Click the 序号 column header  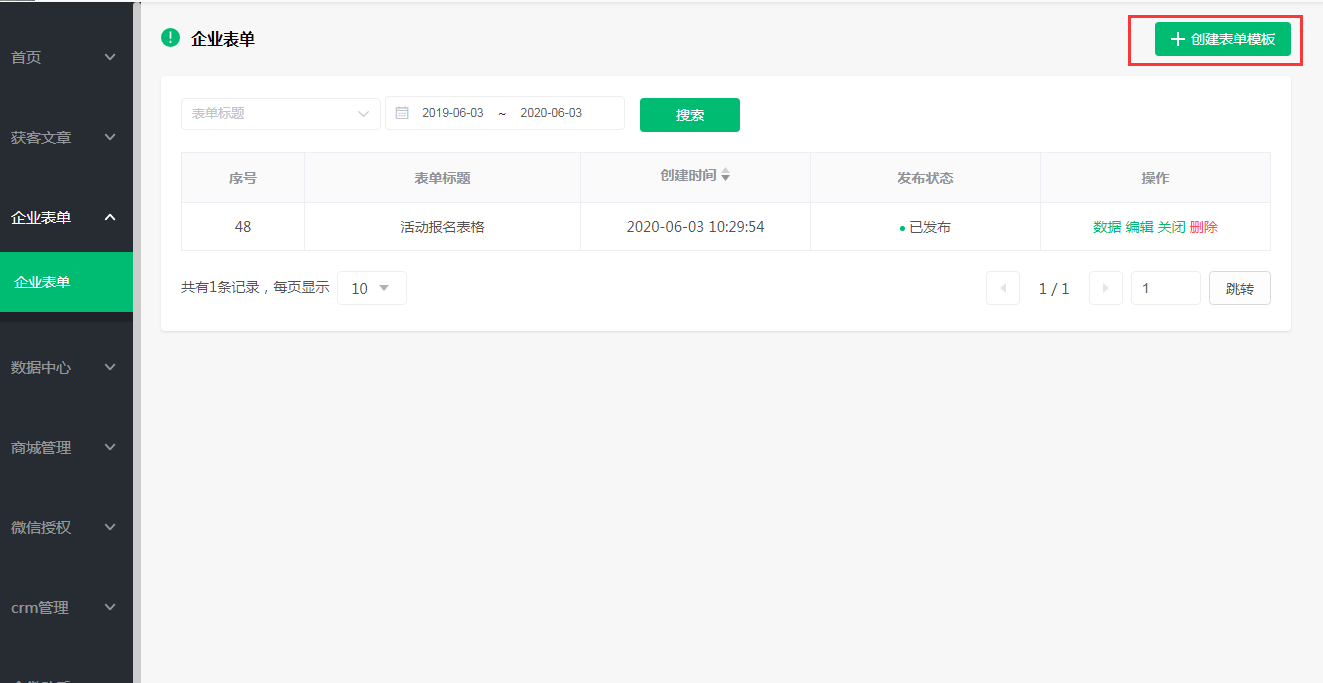[x=243, y=178]
